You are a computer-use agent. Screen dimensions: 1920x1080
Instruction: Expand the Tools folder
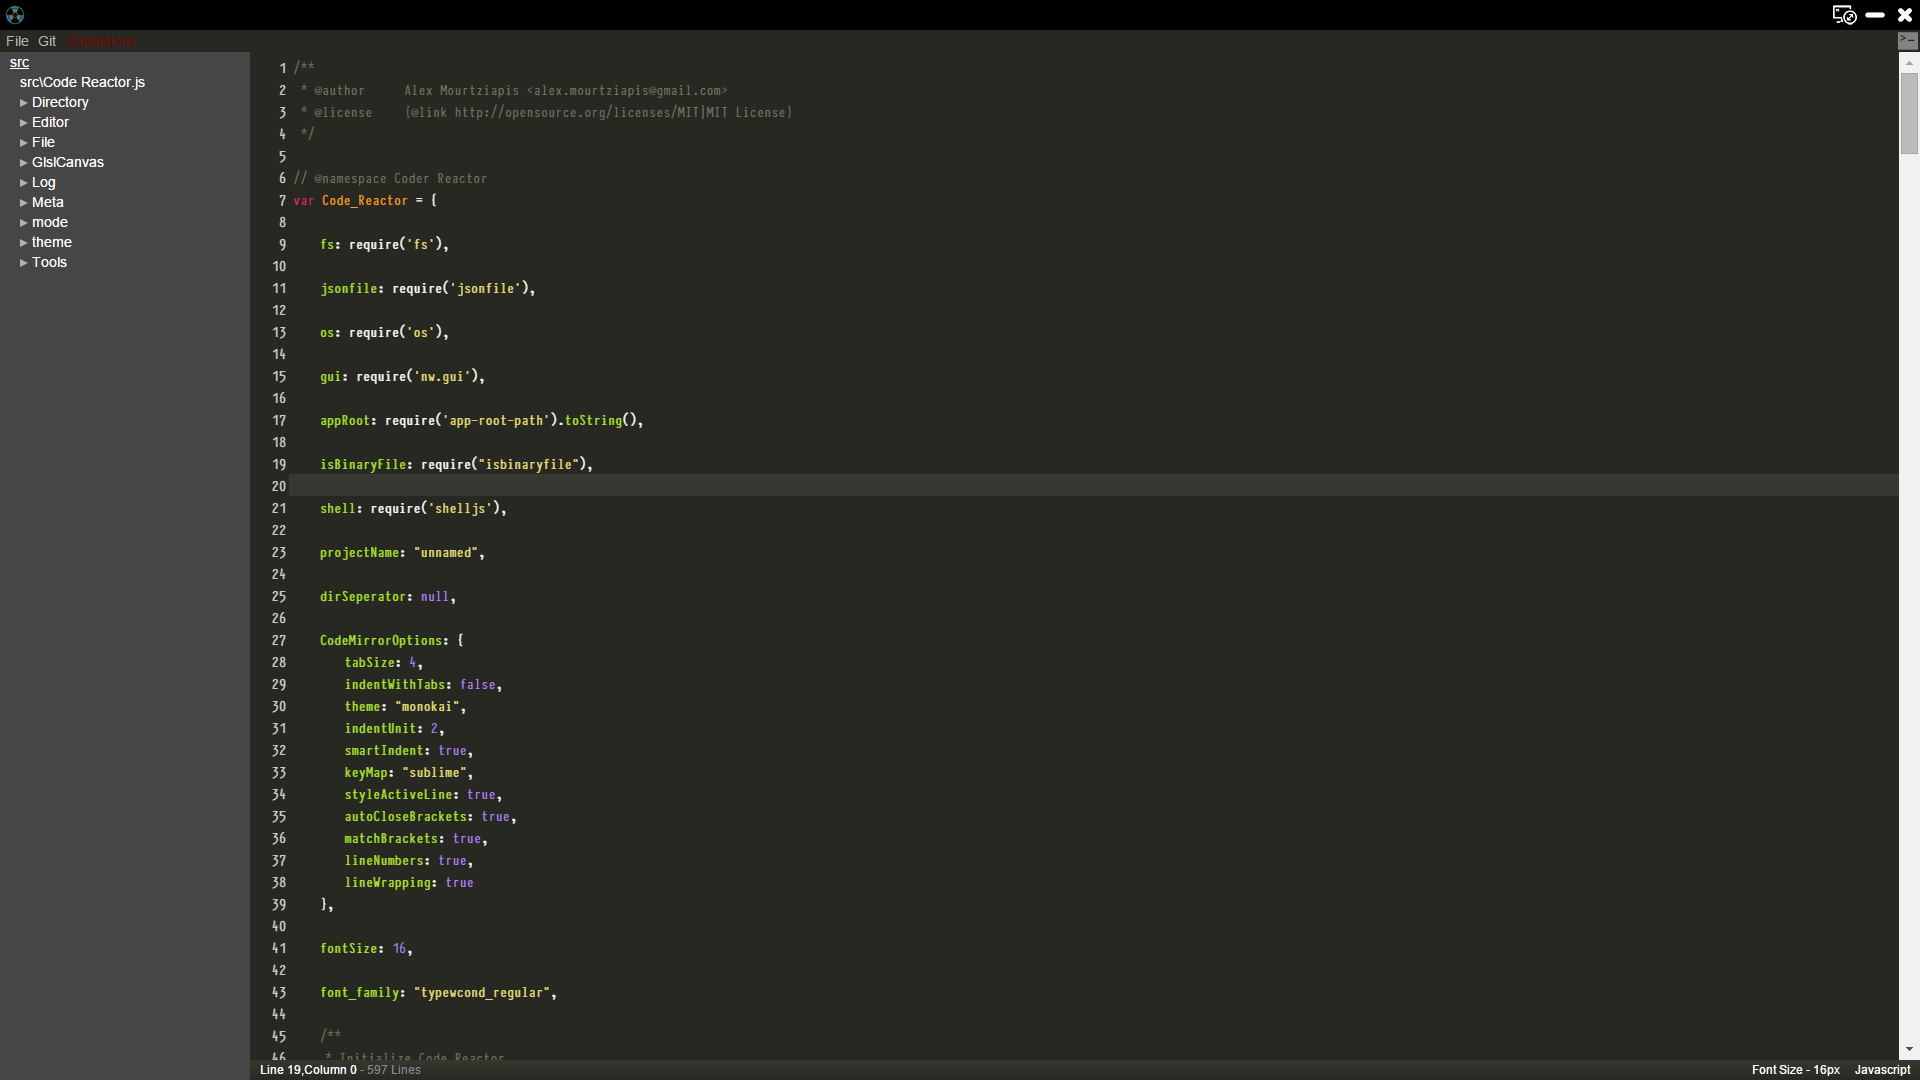point(49,262)
